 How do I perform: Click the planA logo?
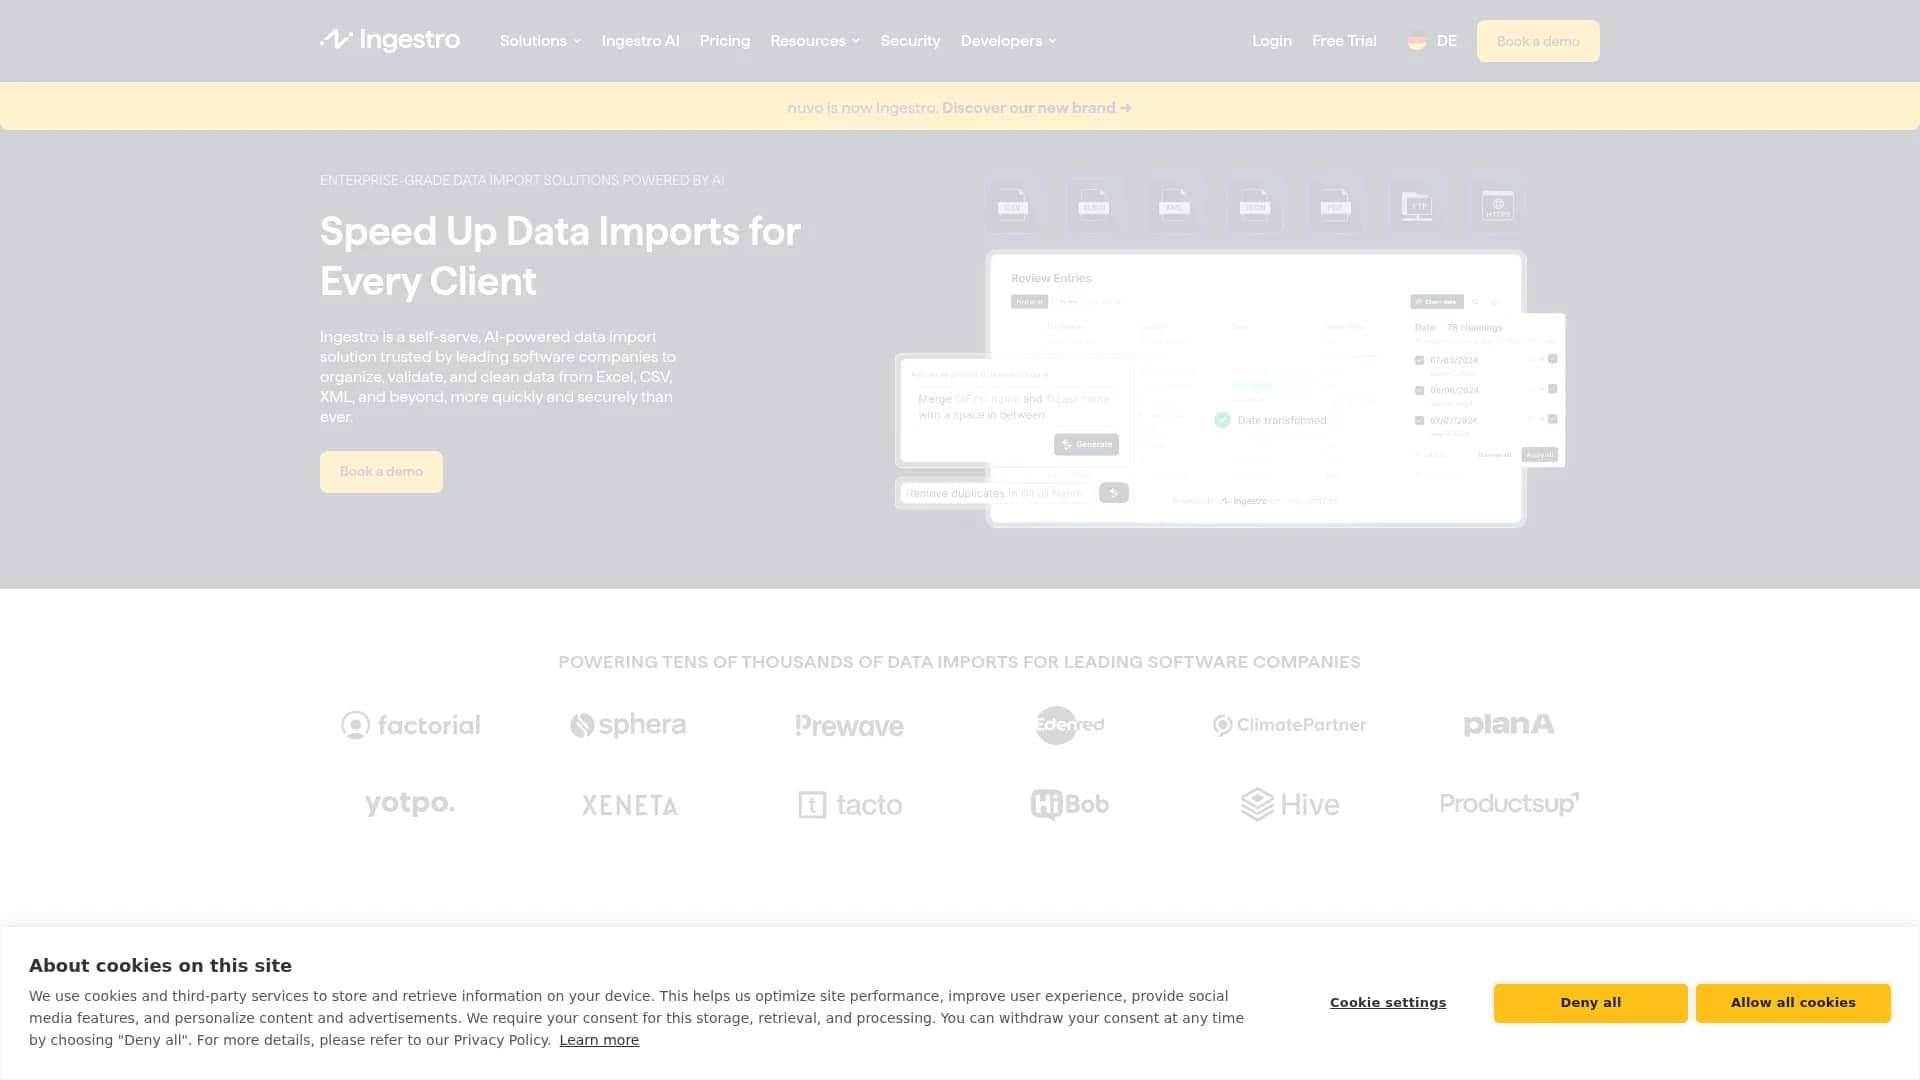pyautogui.click(x=1509, y=725)
